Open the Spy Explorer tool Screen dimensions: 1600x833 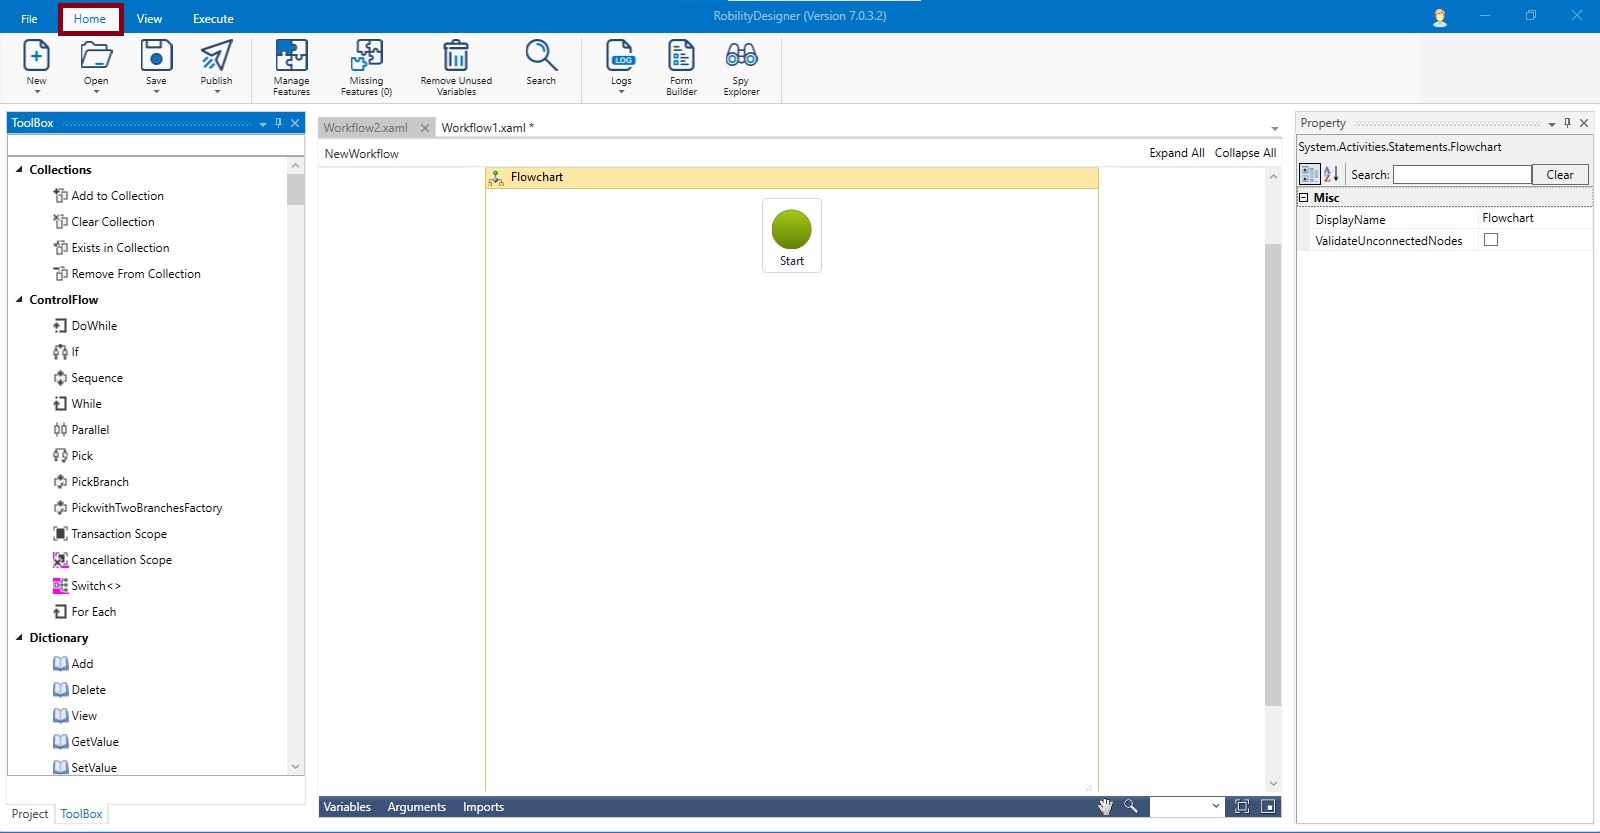(741, 57)
